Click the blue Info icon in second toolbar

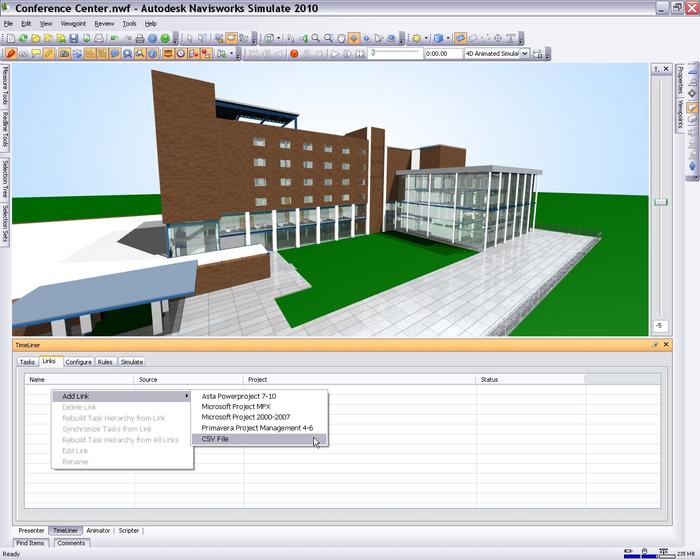point(153,53)
